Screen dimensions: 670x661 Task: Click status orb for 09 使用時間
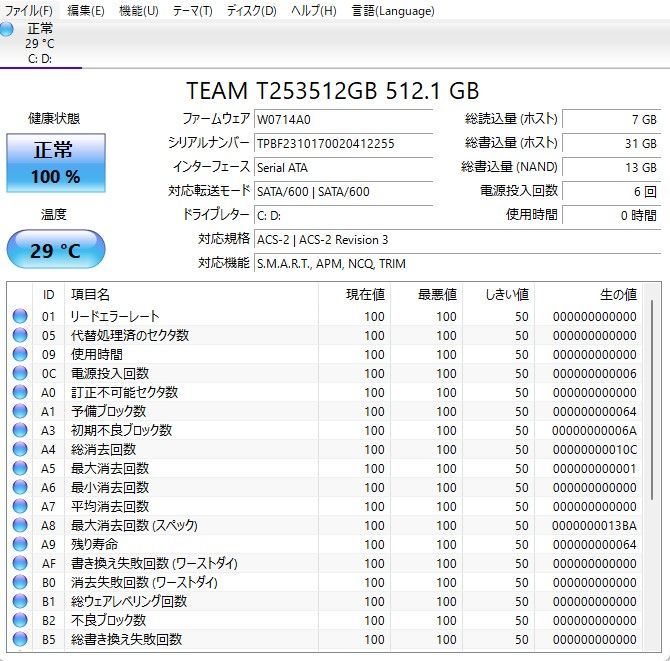tap(20, 354)
